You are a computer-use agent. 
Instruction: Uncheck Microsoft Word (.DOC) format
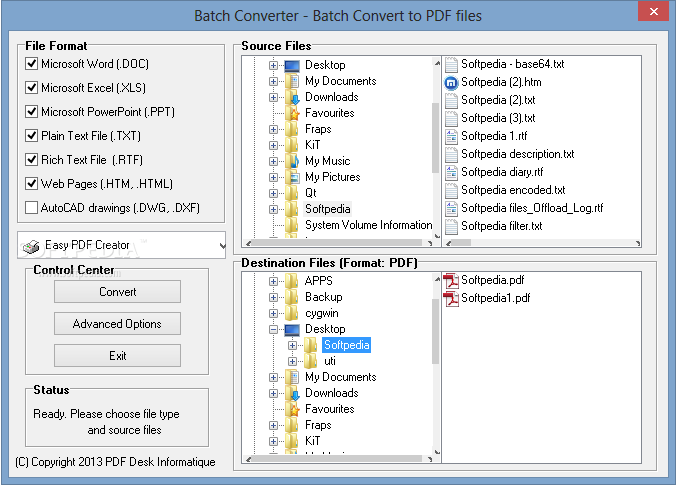point(31,64)
